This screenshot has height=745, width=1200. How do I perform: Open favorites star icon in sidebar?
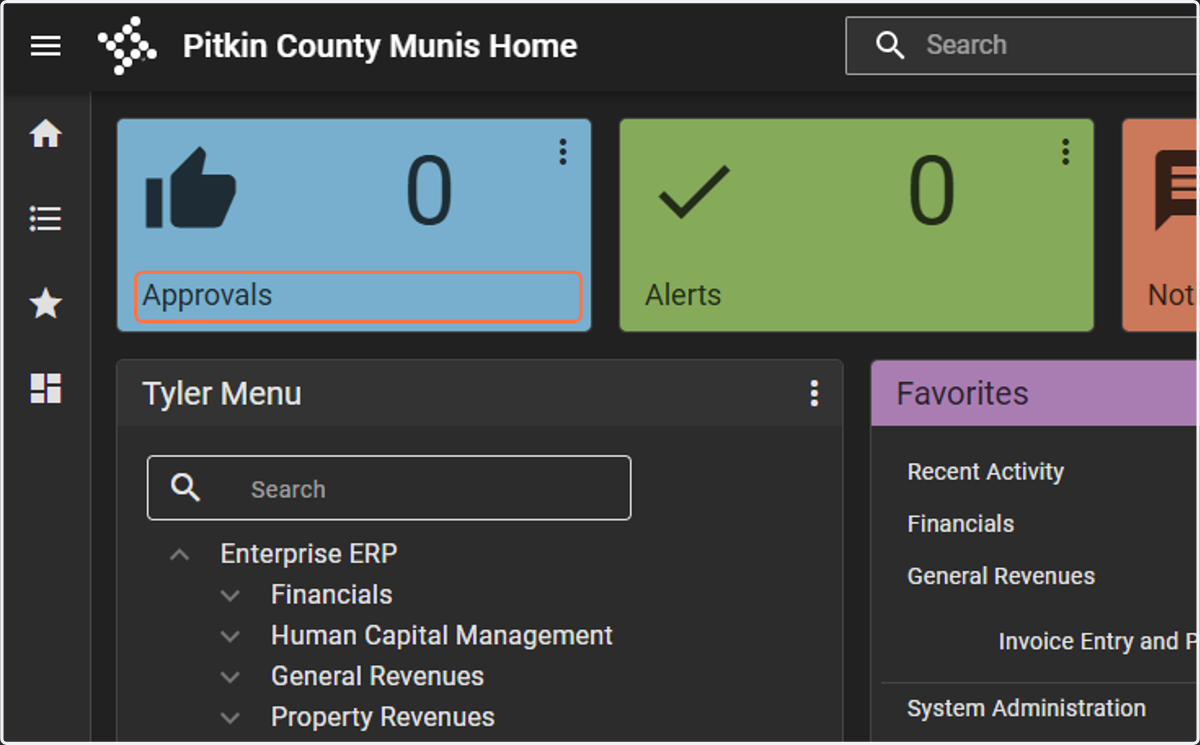pos(46,304)
